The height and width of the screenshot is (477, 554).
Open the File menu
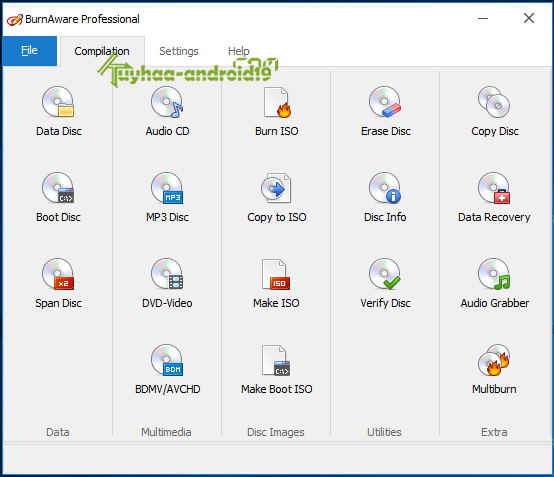point(29,51)
